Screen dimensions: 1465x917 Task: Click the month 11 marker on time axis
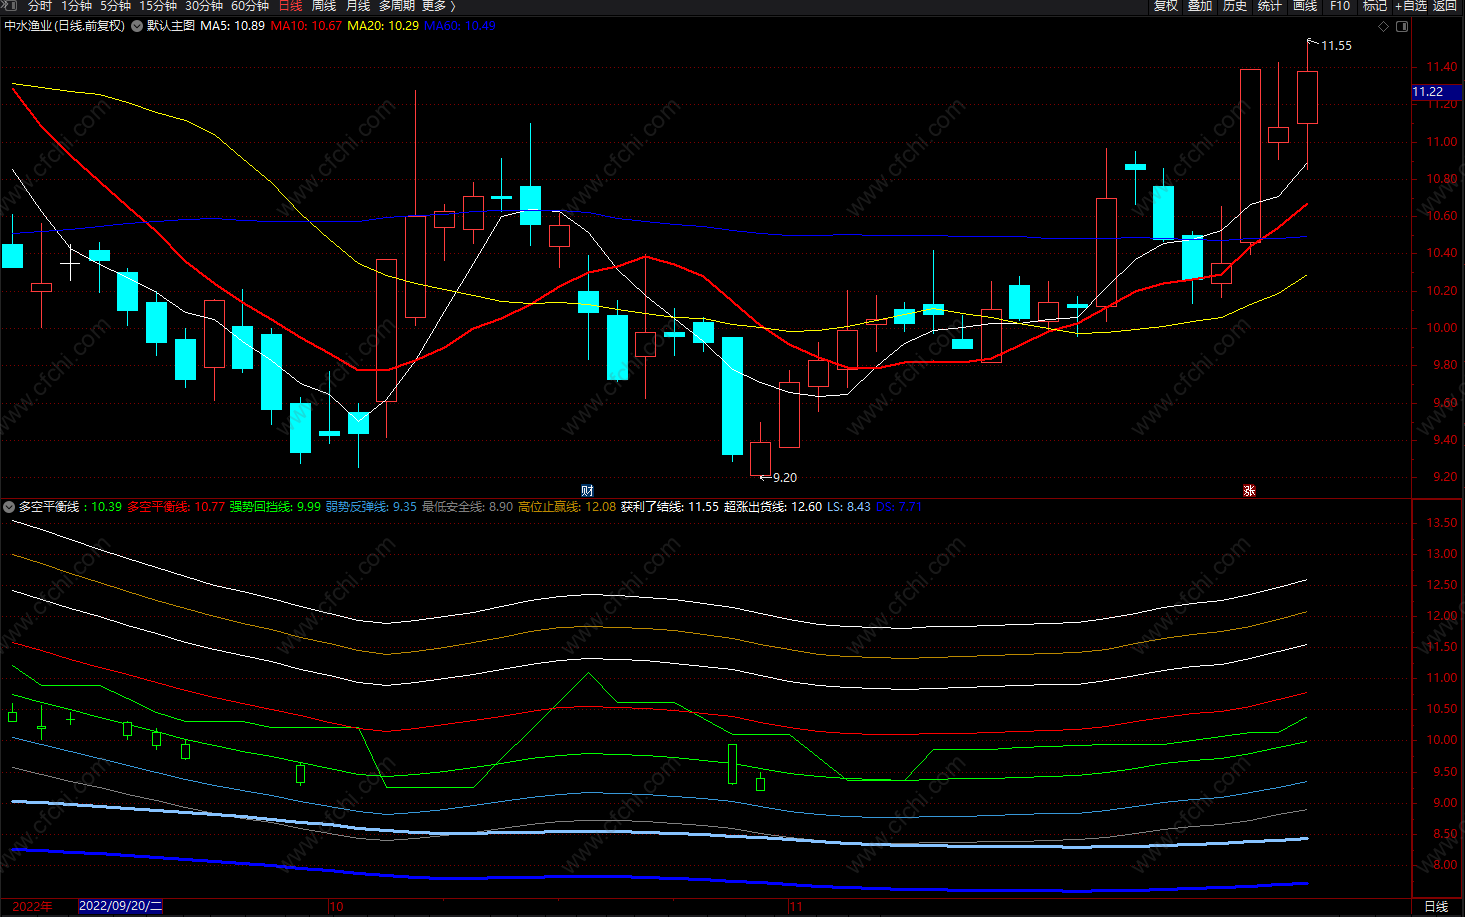pyautogui.click(x=796, y=907)
